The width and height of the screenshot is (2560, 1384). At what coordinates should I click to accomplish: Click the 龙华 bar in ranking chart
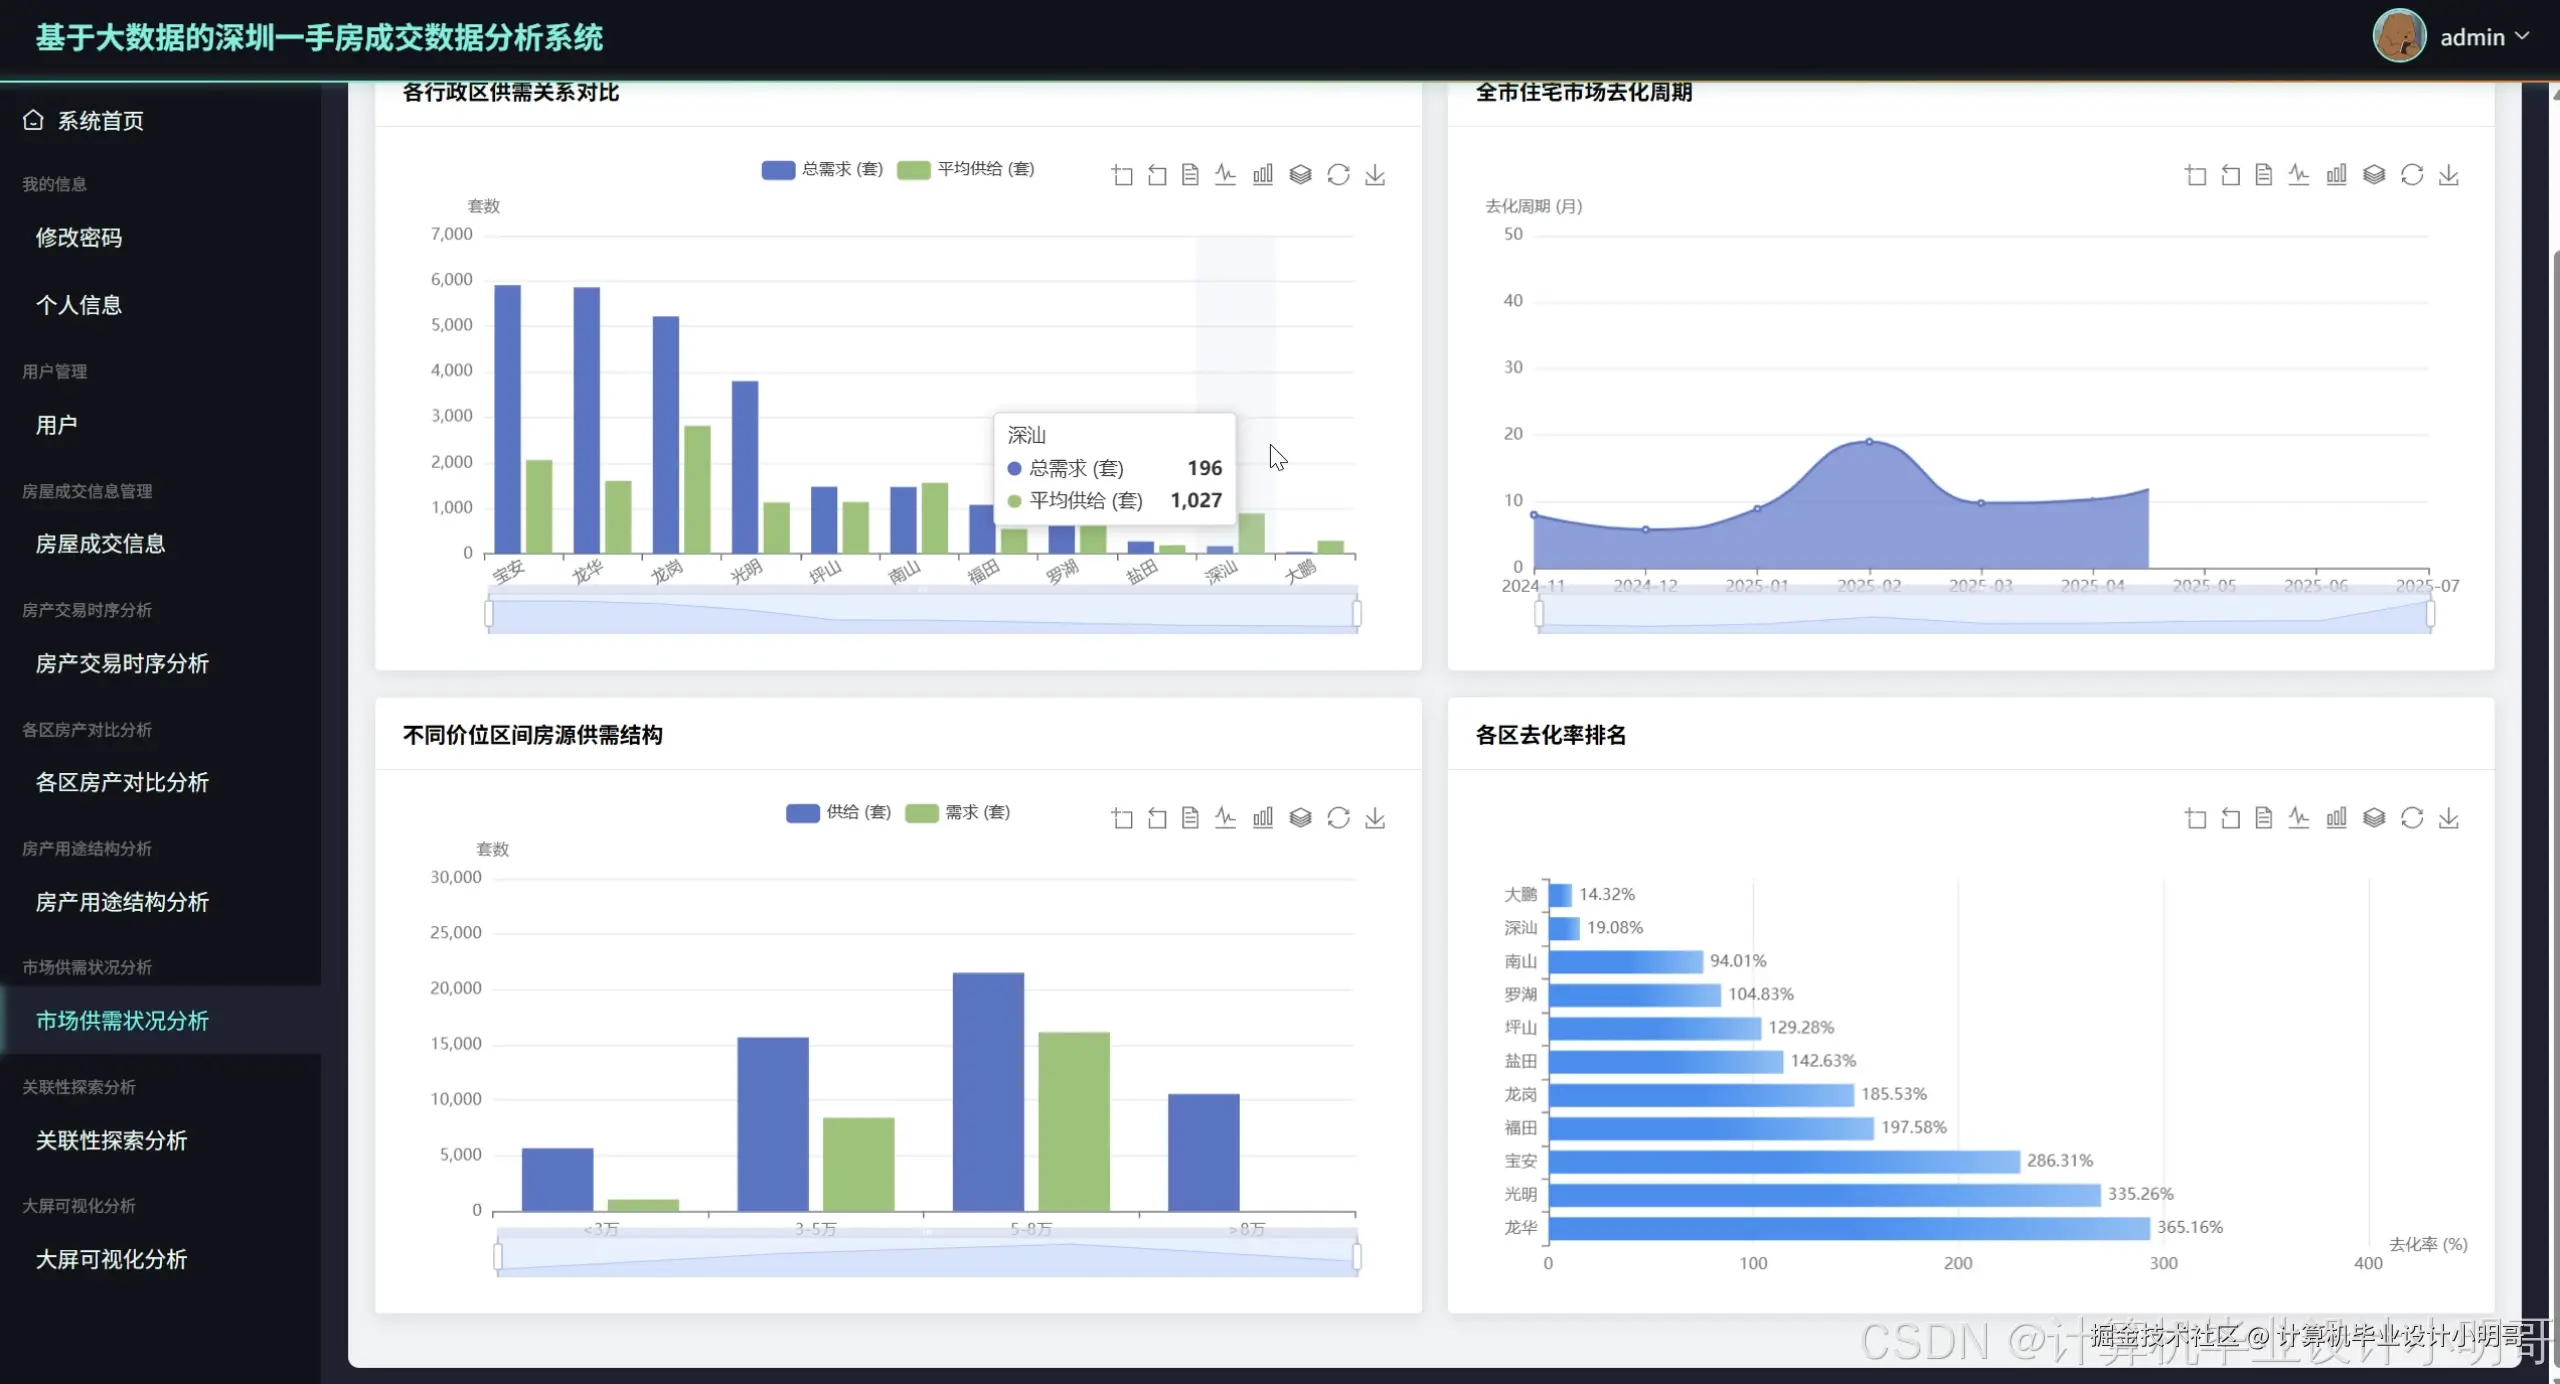(1848, 1227)
